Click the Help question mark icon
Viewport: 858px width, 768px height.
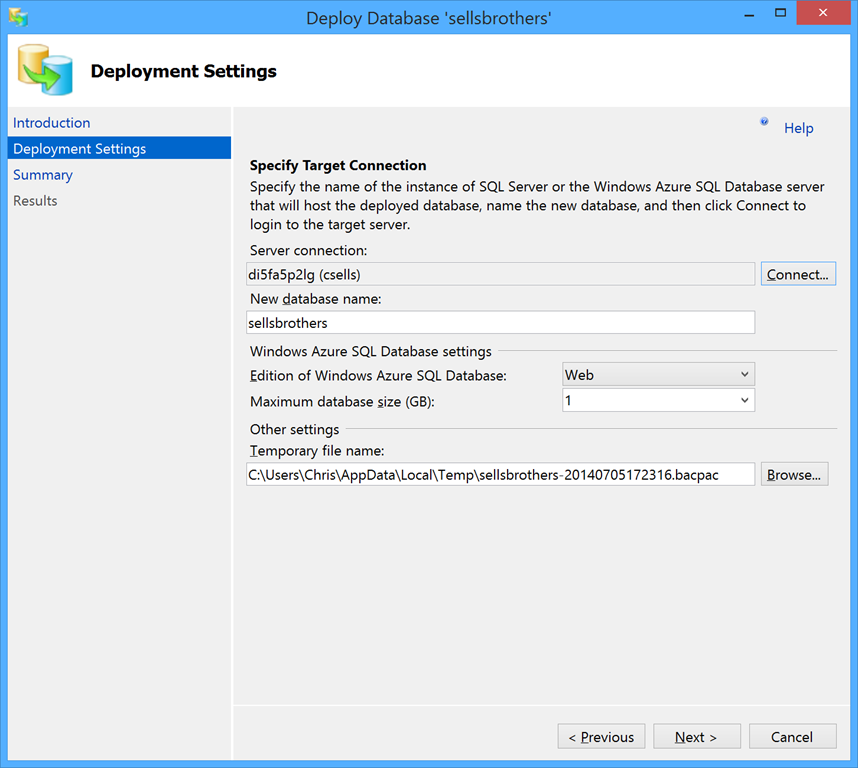click(764, 121)
